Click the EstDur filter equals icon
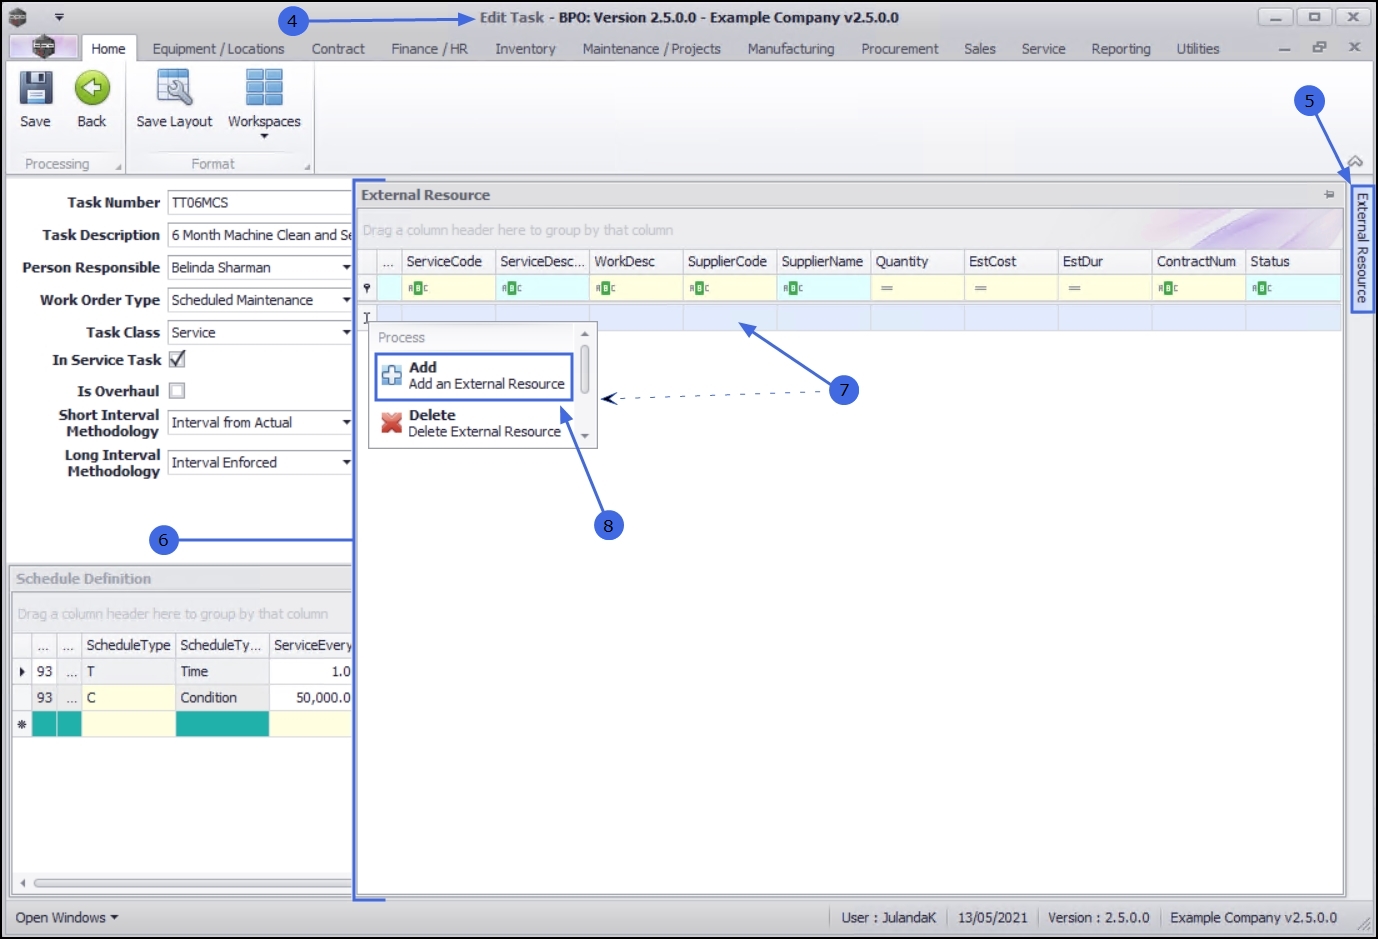This screenshot has height=939, width=1378. (x=1074, y=288)
